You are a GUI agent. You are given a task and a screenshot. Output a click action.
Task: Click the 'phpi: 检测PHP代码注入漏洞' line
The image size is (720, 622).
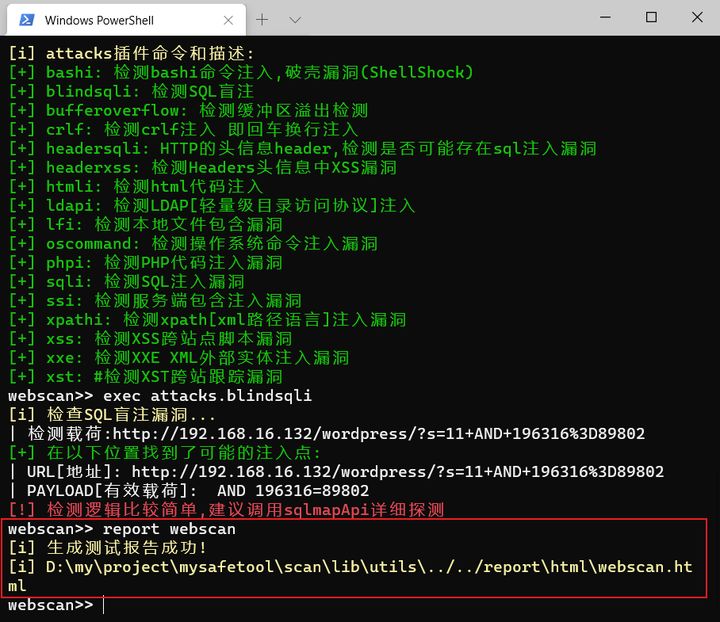pos(146,263)
